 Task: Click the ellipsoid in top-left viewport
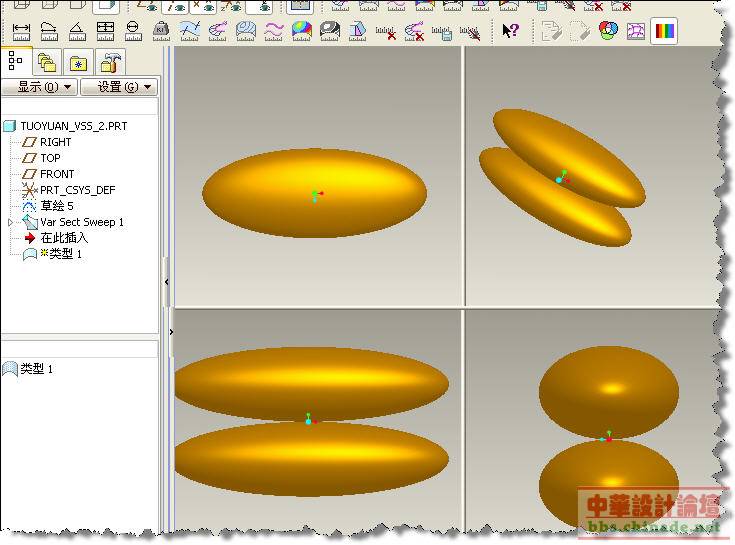click(x=315, y=193)
